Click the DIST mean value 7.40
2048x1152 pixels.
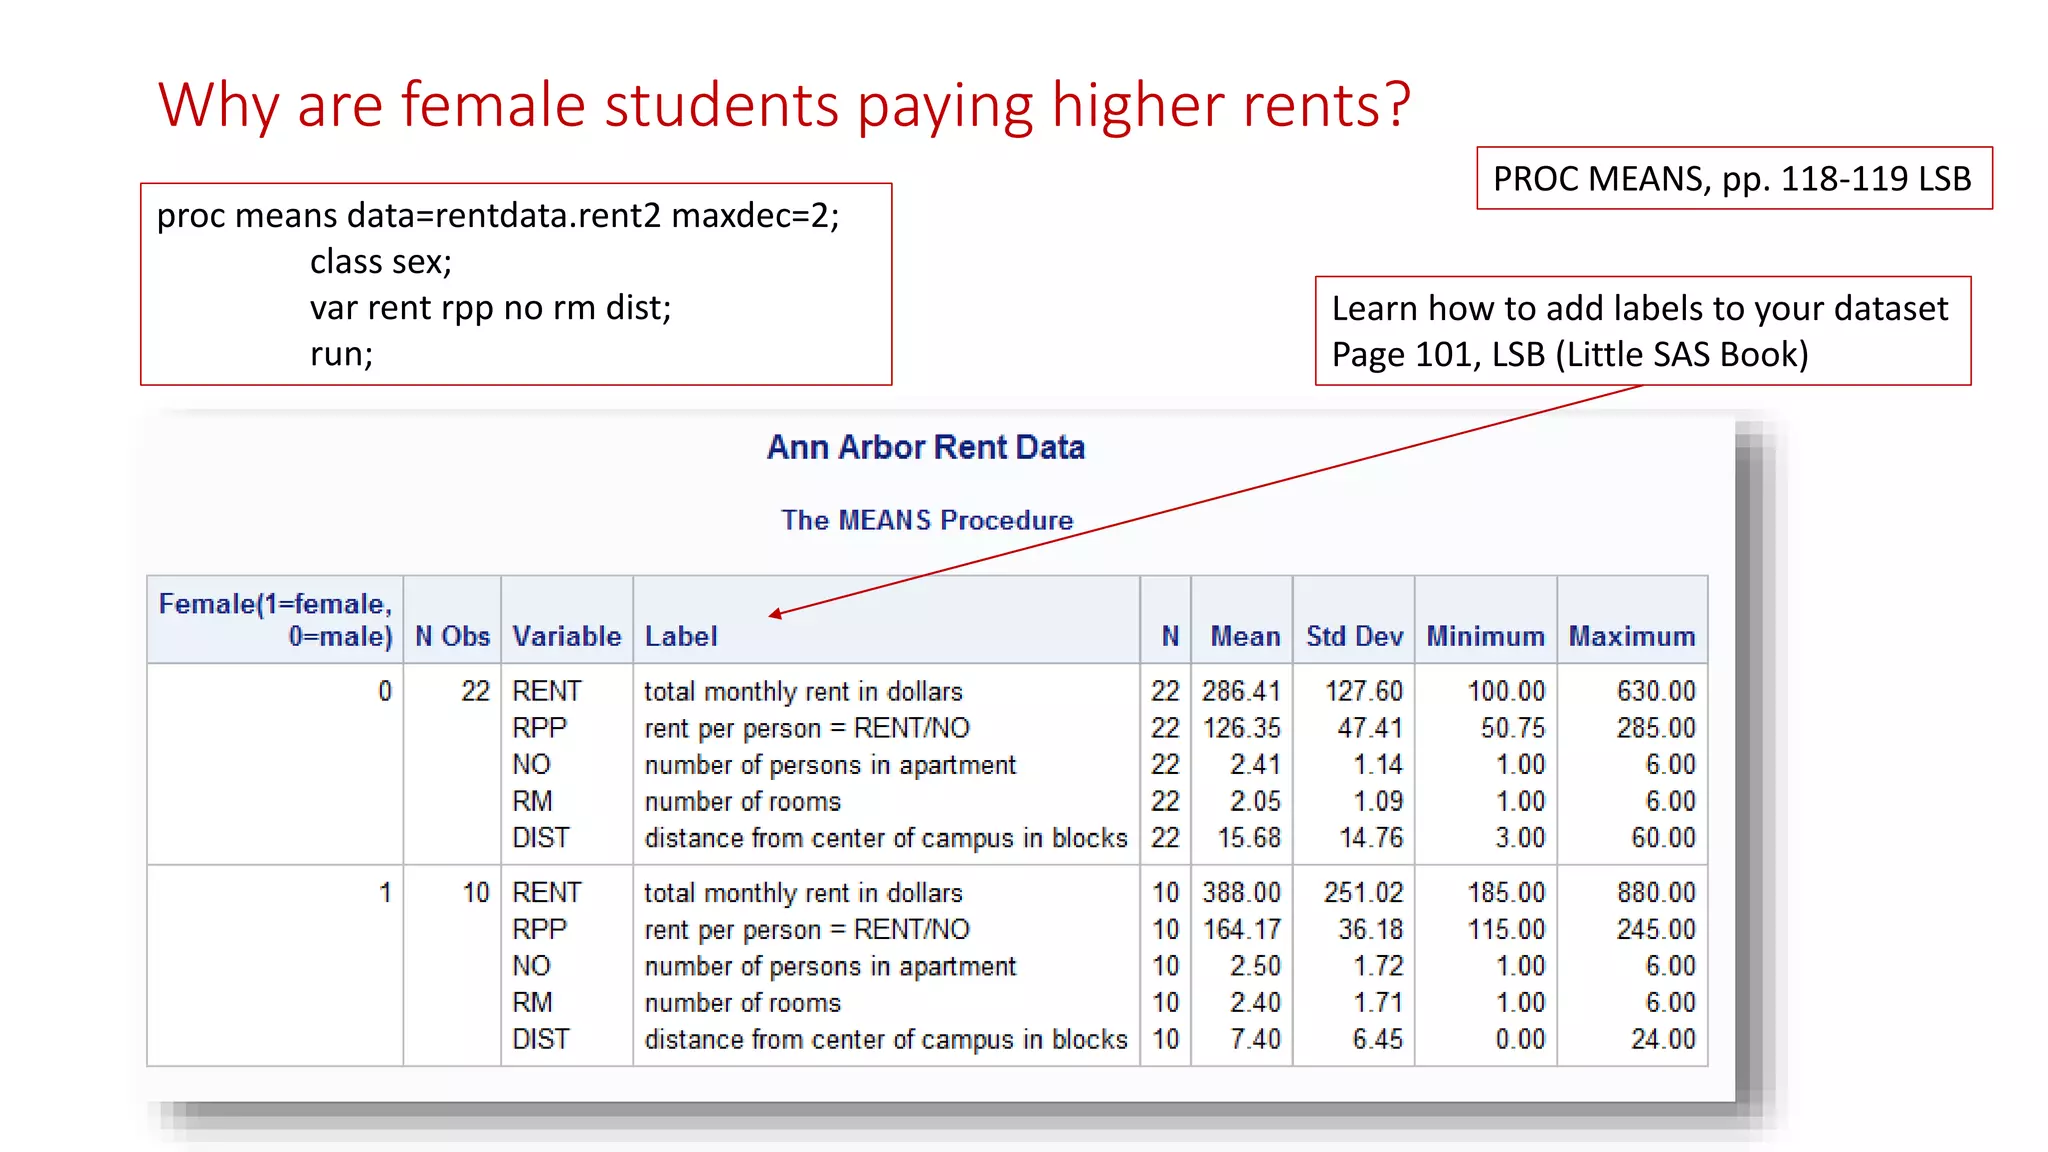(1255, 1039)
